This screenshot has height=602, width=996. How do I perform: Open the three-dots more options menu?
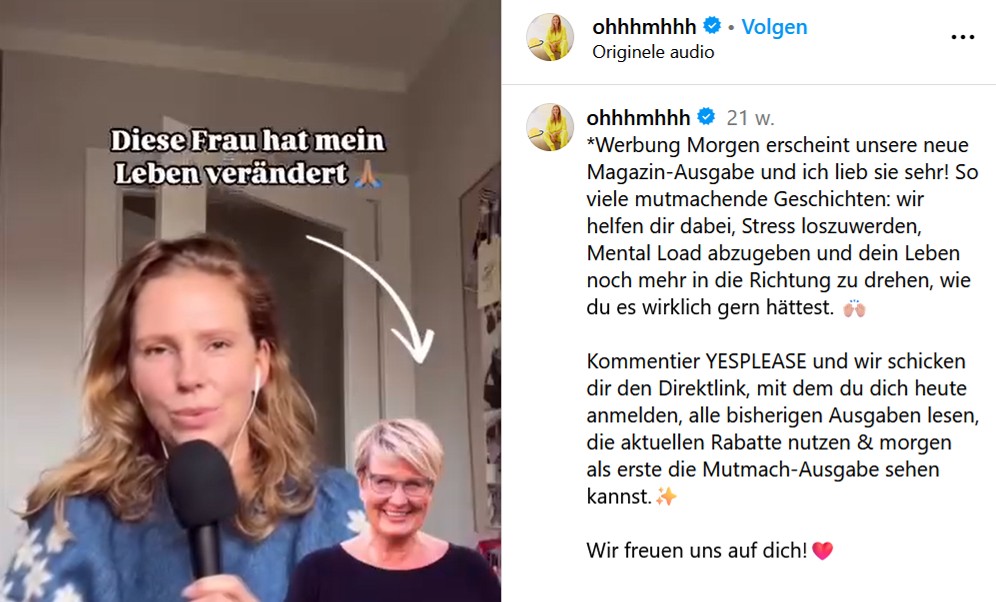(x=962, y=37)
